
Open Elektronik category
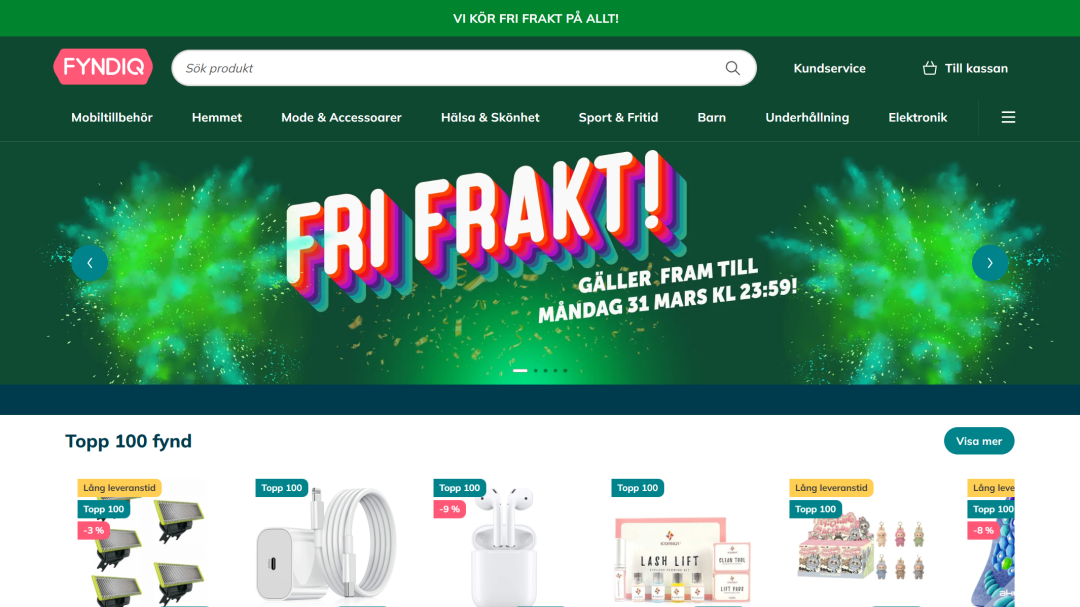917,117
